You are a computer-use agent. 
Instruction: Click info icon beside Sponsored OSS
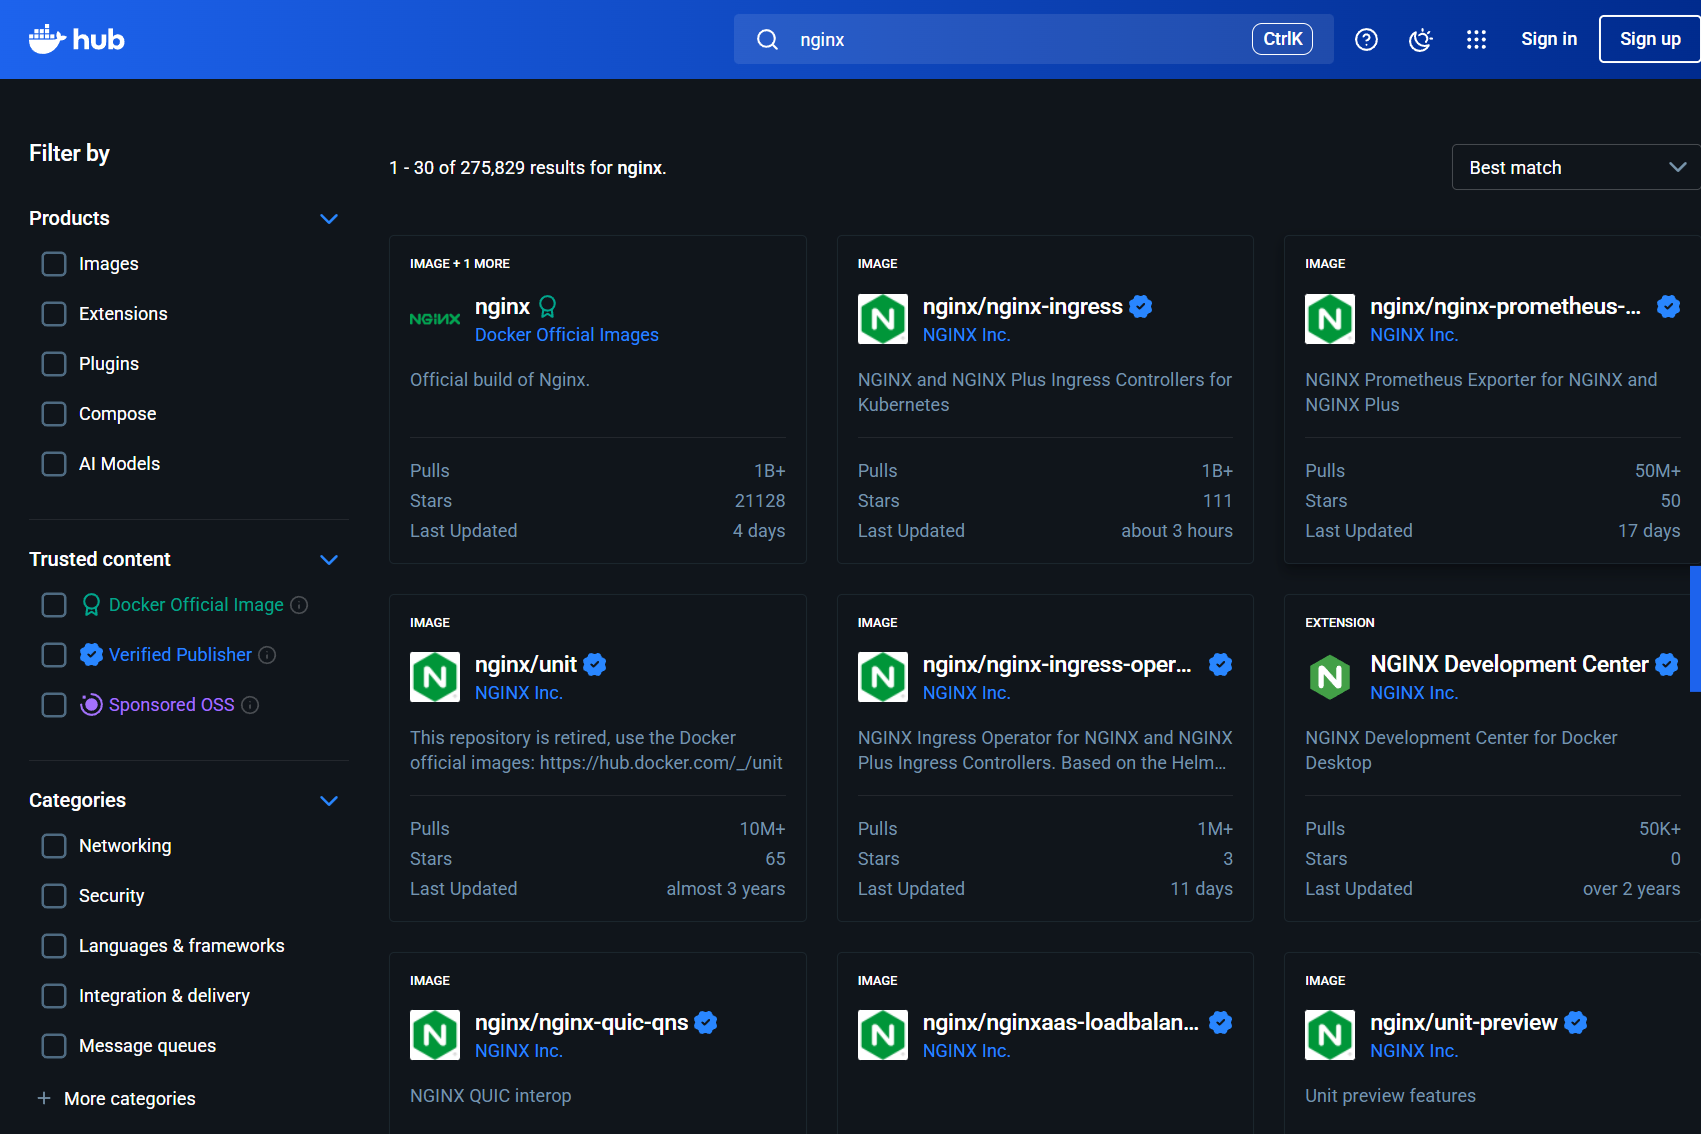250,705
